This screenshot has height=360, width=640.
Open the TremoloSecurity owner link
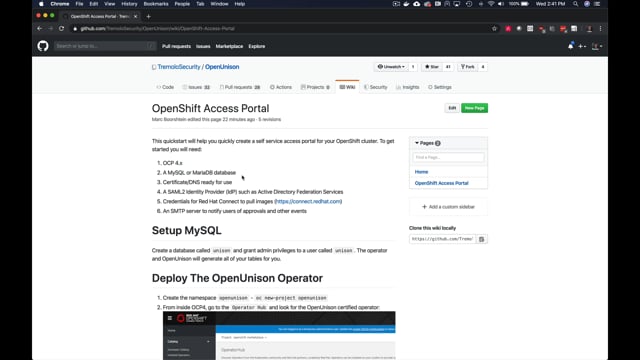(179, 67)
